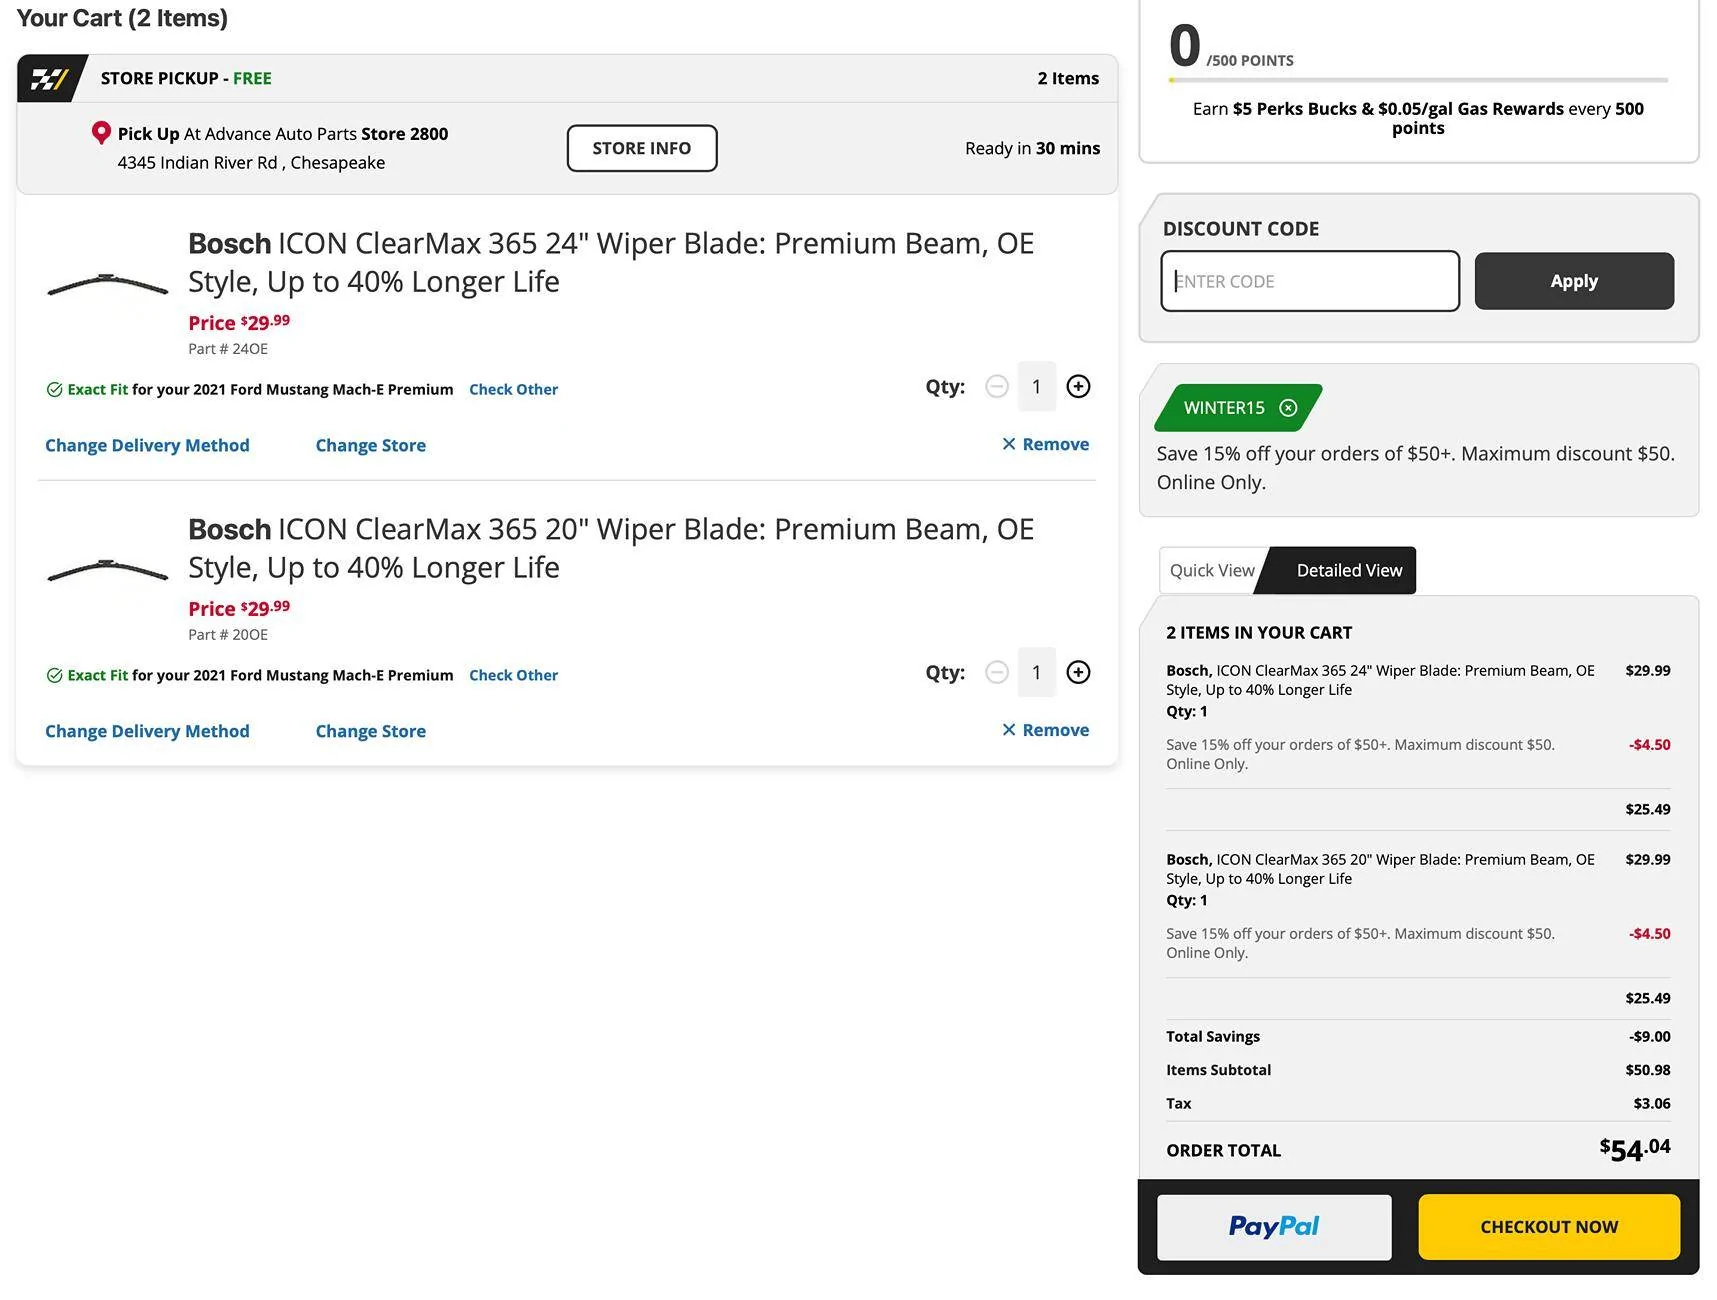Click Part # 20OE text
The image size is (1717, 1300).
click(228, 635)
